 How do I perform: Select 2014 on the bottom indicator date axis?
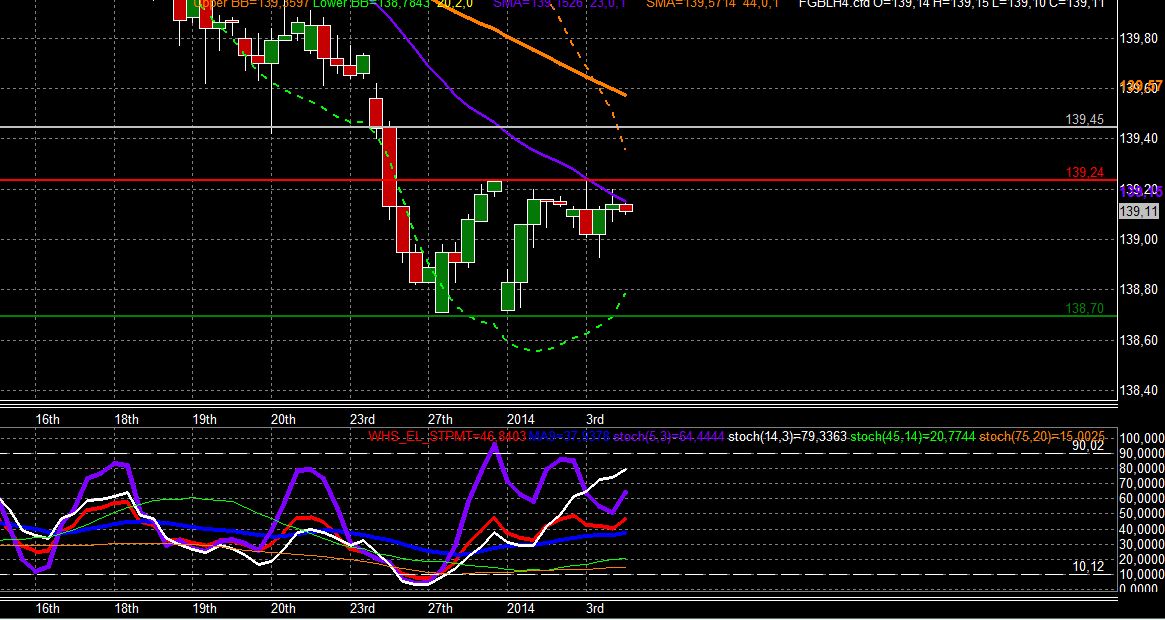(520, 609)
